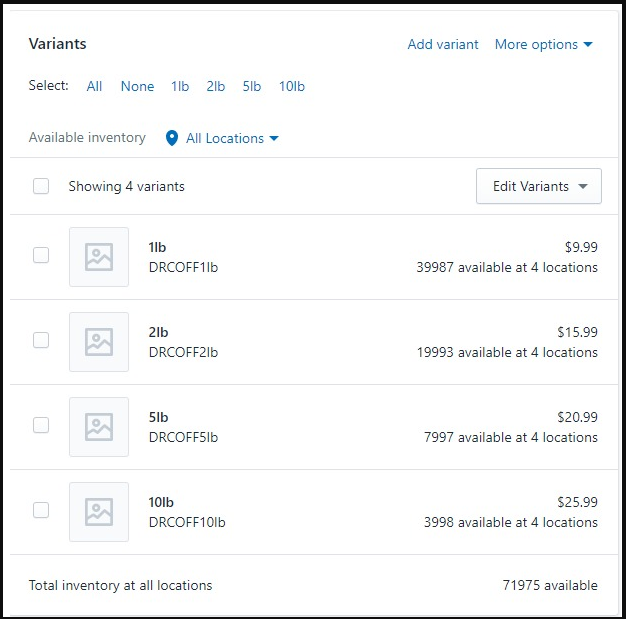Check the 1lb variant checkbox
Screen dimensions: 626x619
(x=41, y=255)
